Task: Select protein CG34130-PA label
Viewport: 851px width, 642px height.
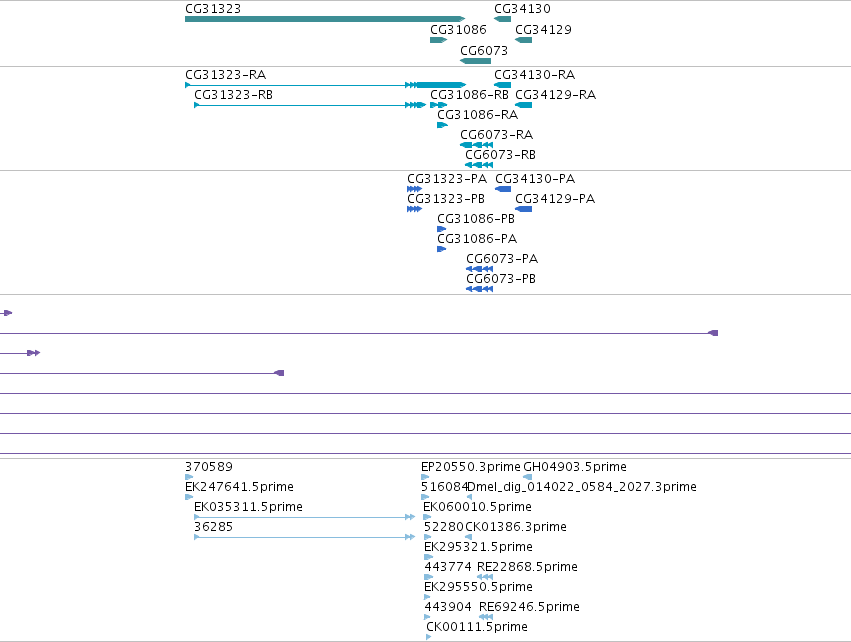Action: (x=535, y=179)
